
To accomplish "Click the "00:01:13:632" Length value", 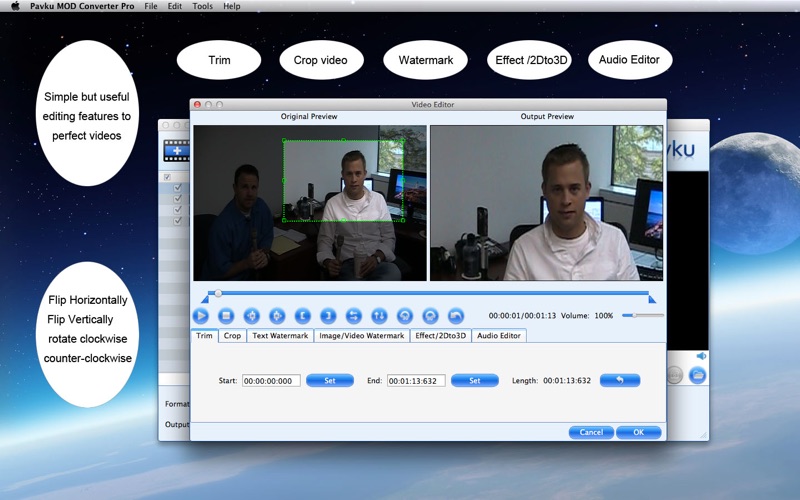I will [x=567, y=381].
